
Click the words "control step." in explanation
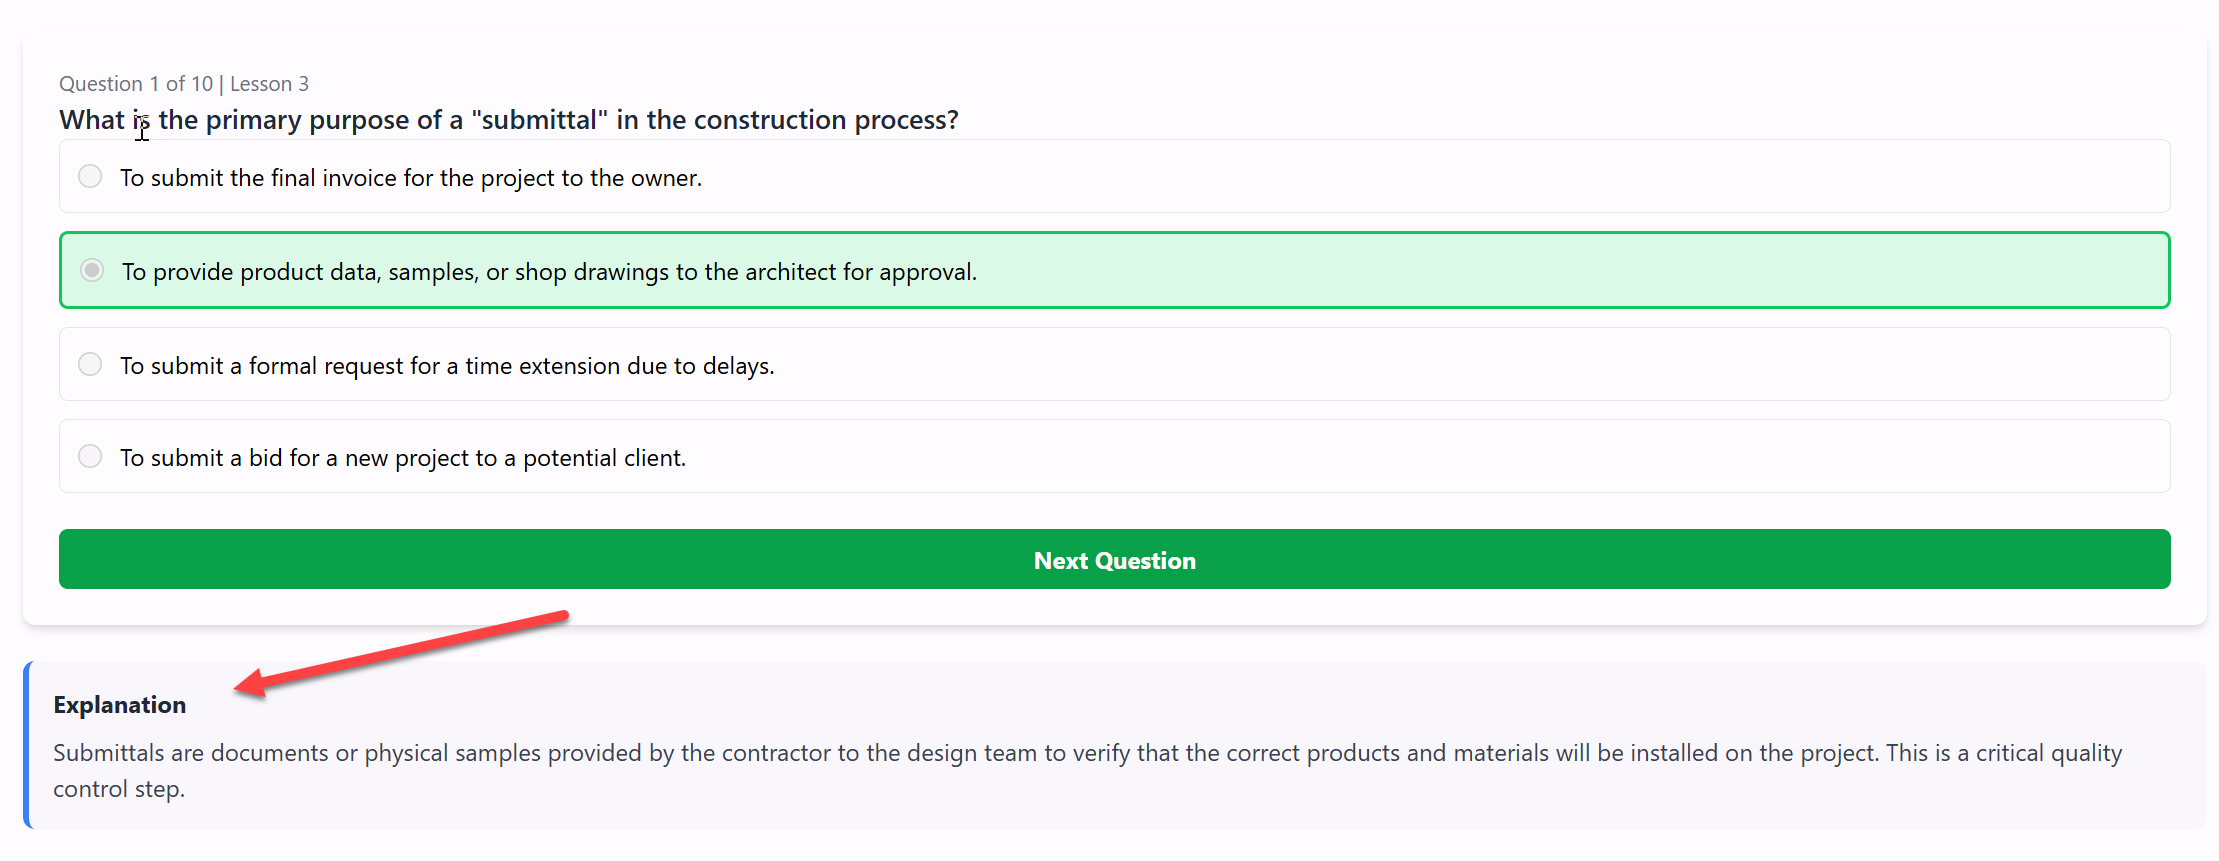[x=119, y=789]
